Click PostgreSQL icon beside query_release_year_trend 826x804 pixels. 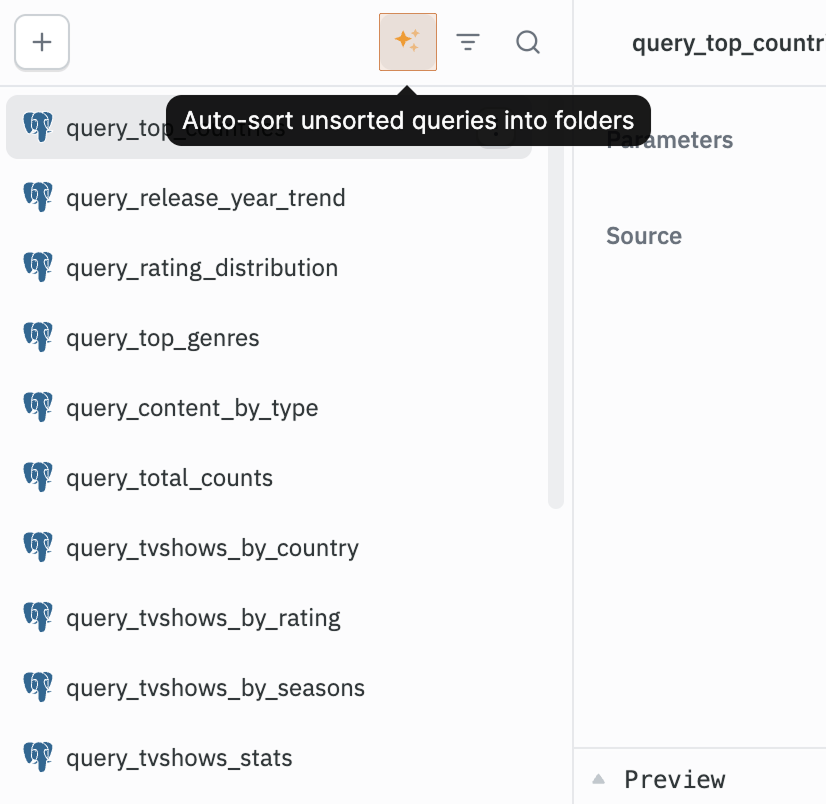pyautogui.click(x=38, y=197)
